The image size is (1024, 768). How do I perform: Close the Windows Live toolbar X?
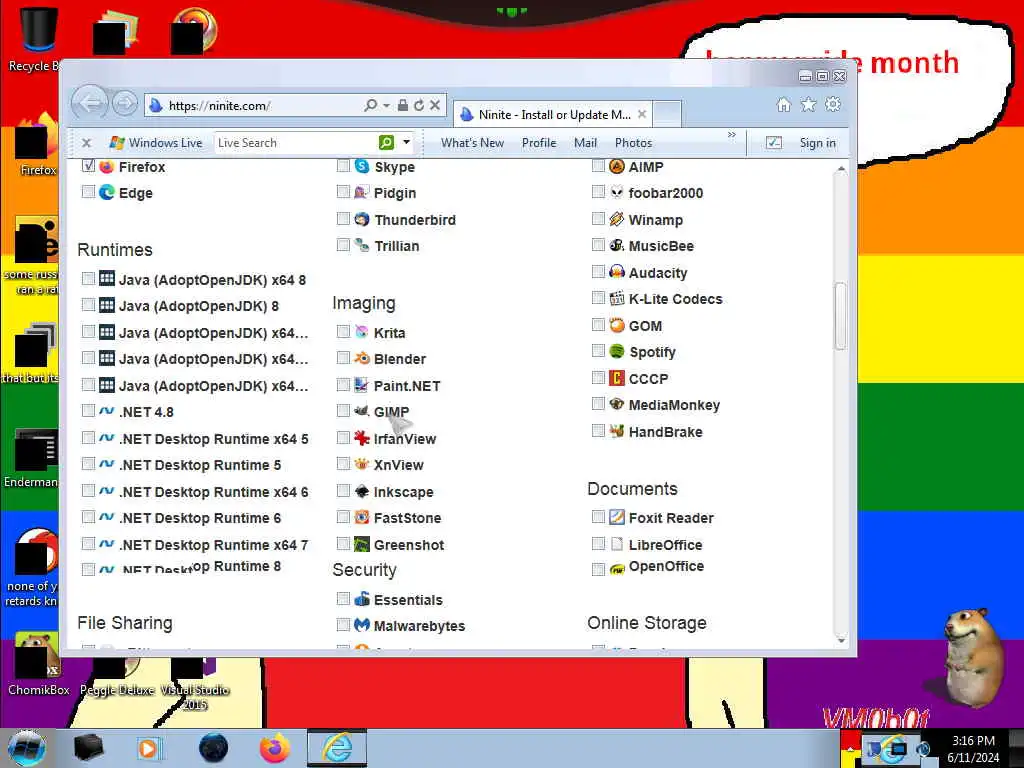click(x=86, y=142)
